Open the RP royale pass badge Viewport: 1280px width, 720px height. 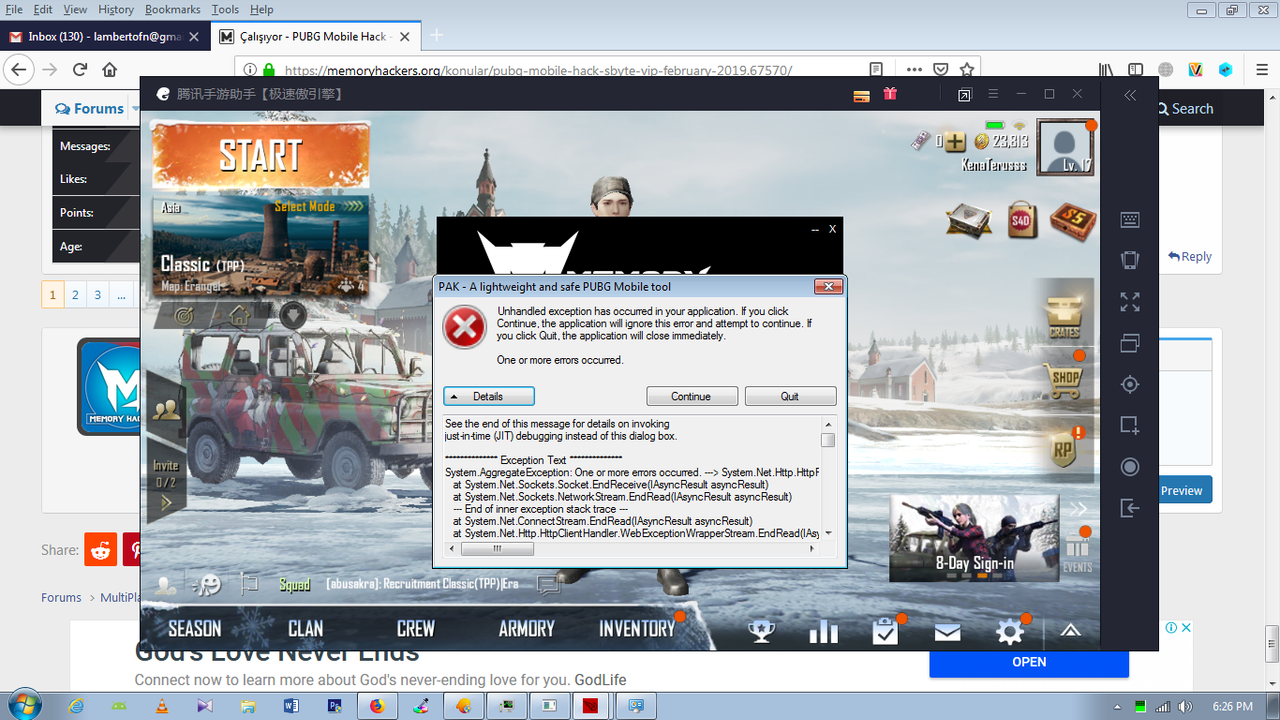click(x=1064, y=448)
